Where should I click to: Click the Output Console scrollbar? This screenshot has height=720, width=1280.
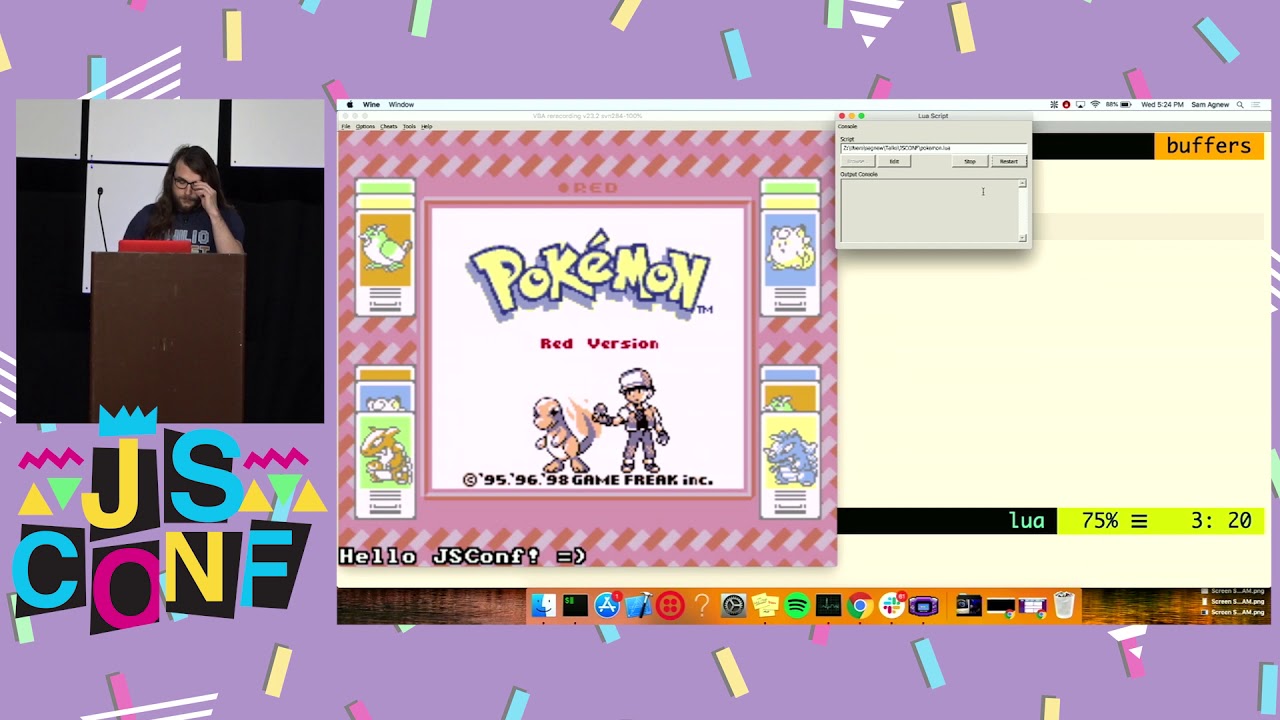pyautogui.click(x=1021, y=210)
